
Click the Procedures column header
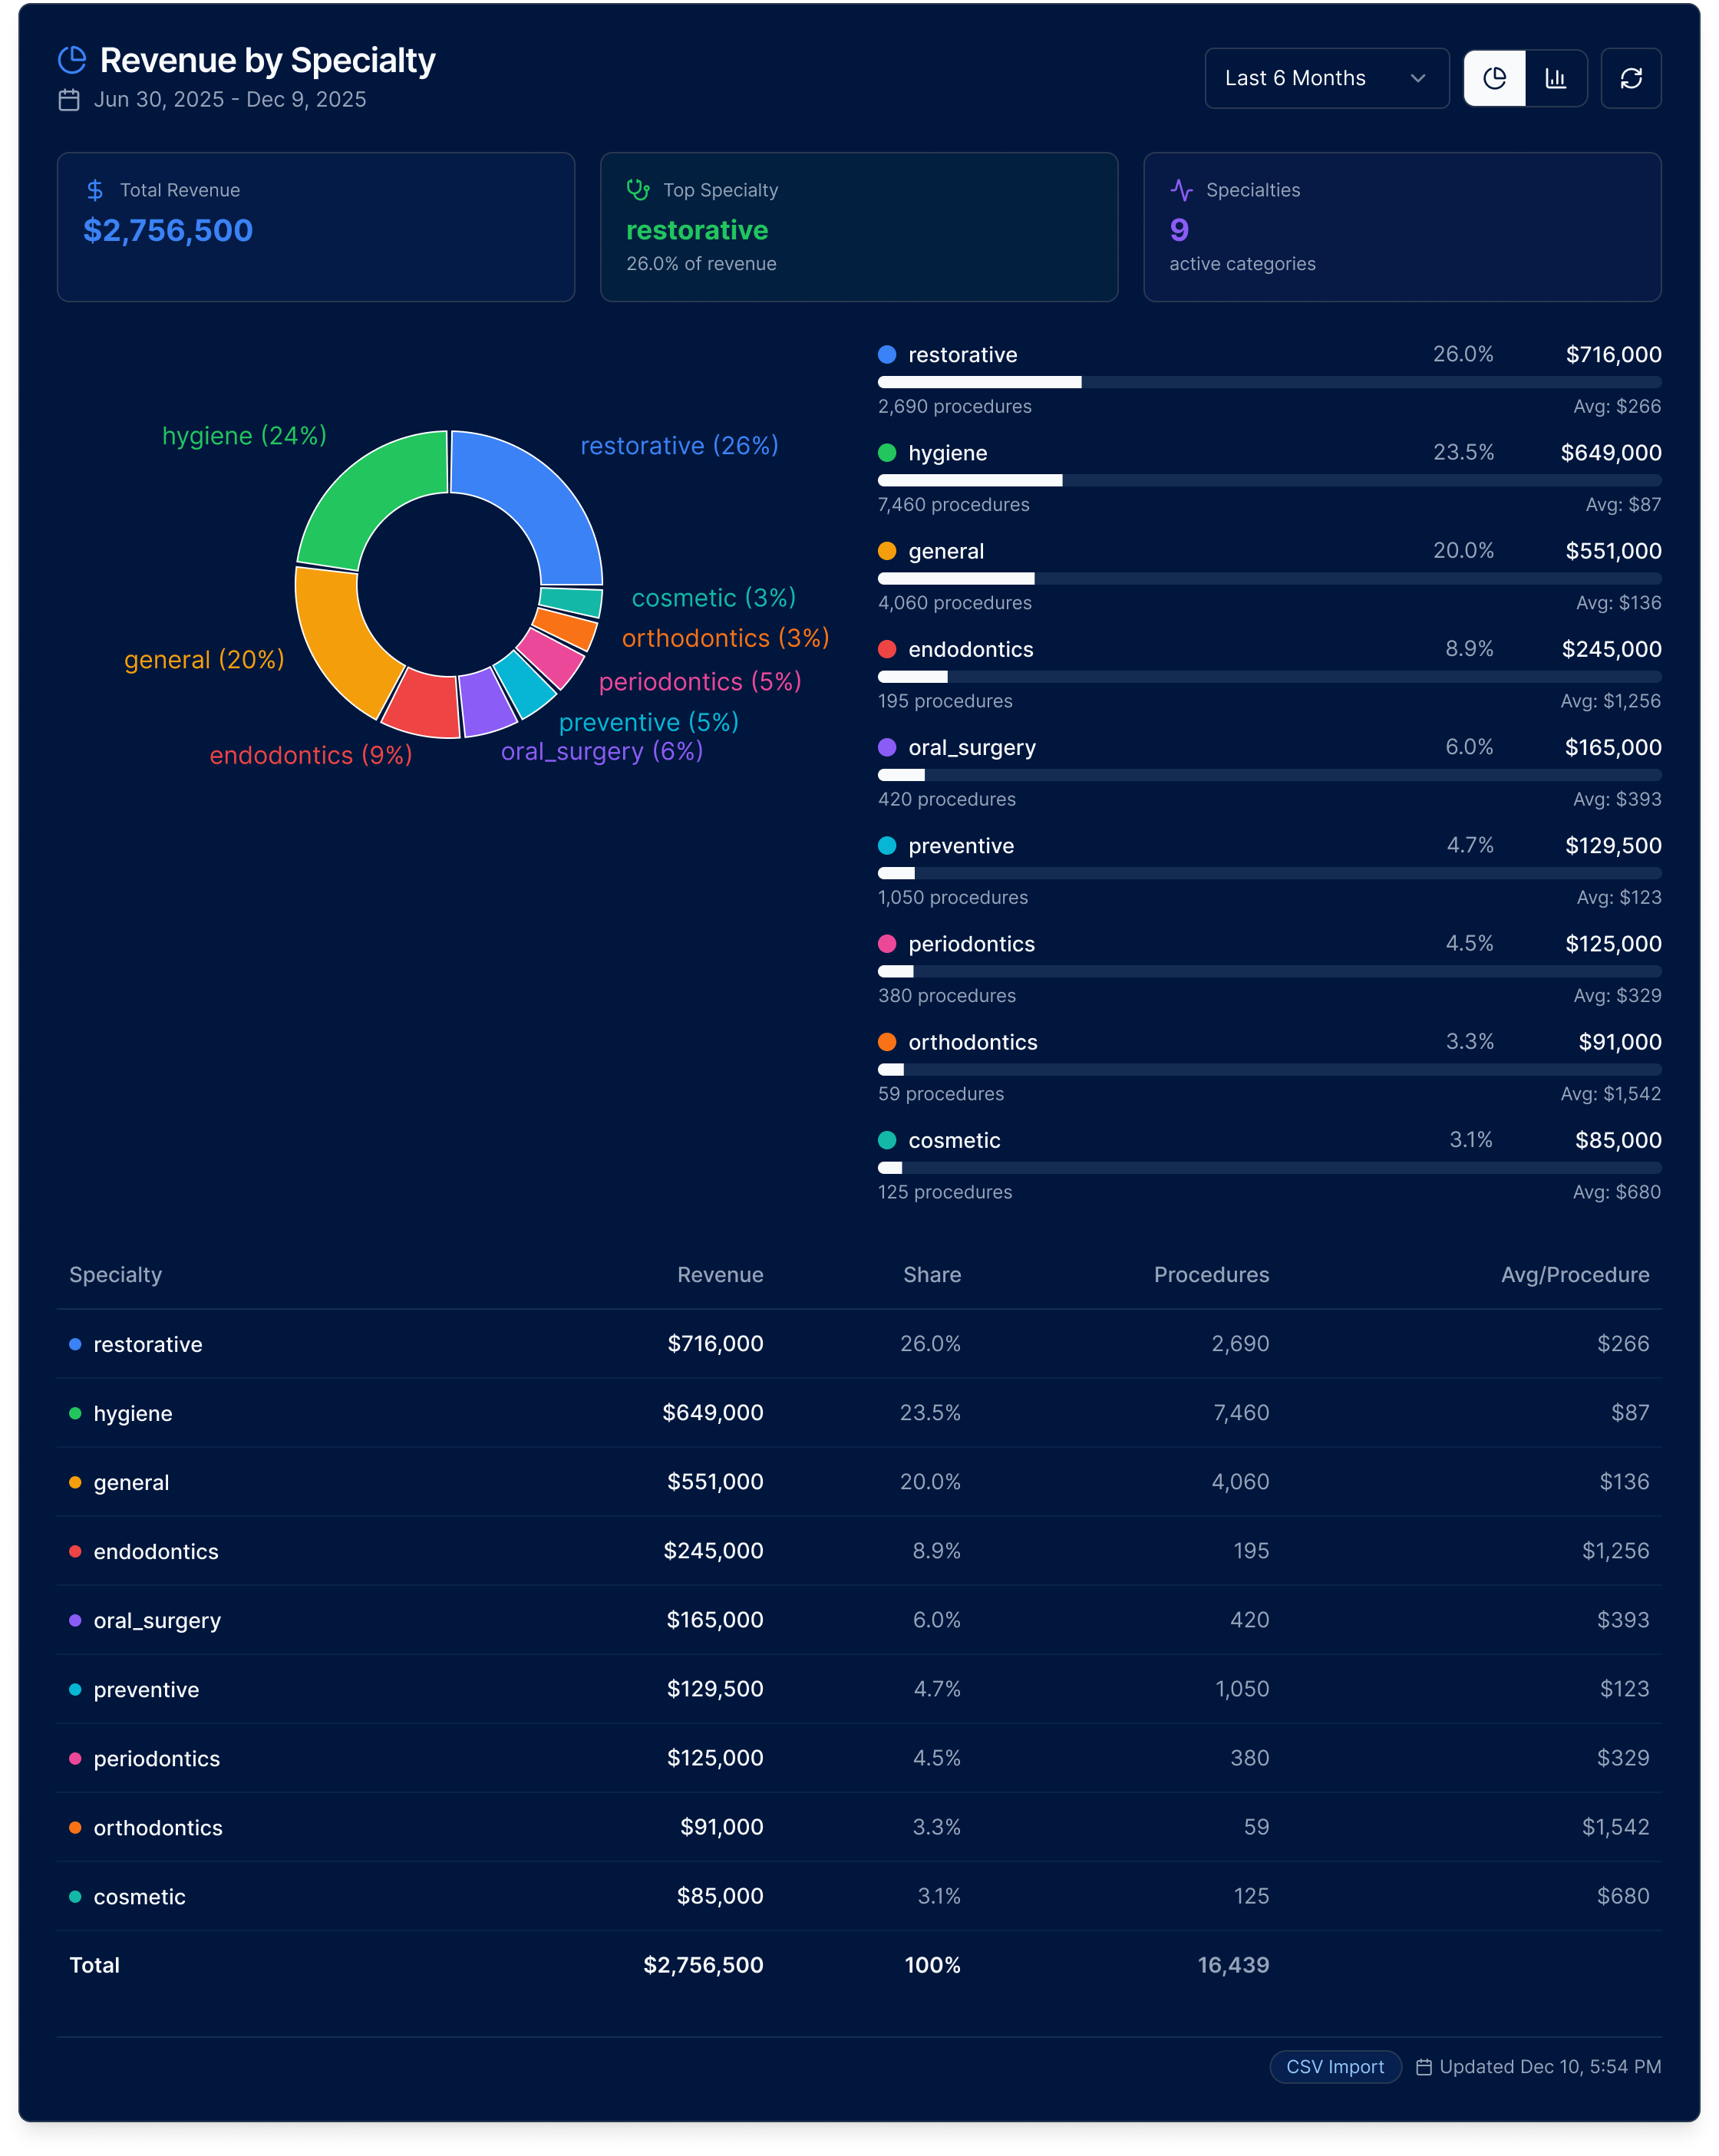tap(1210, 1275)
